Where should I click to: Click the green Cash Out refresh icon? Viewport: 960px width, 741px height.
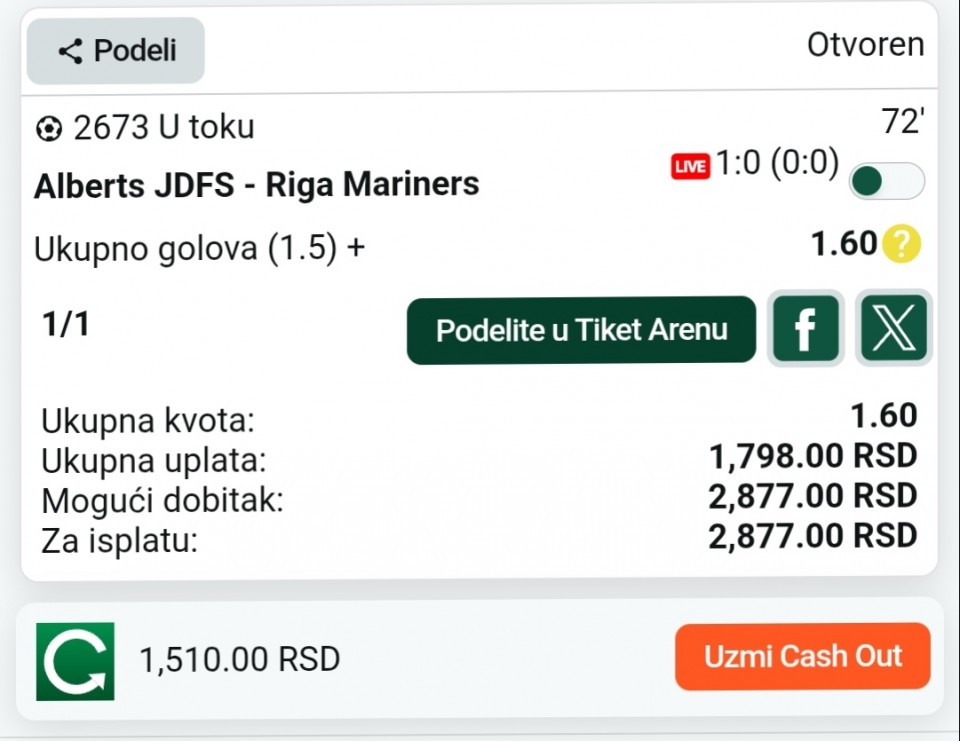click(75, 661)
